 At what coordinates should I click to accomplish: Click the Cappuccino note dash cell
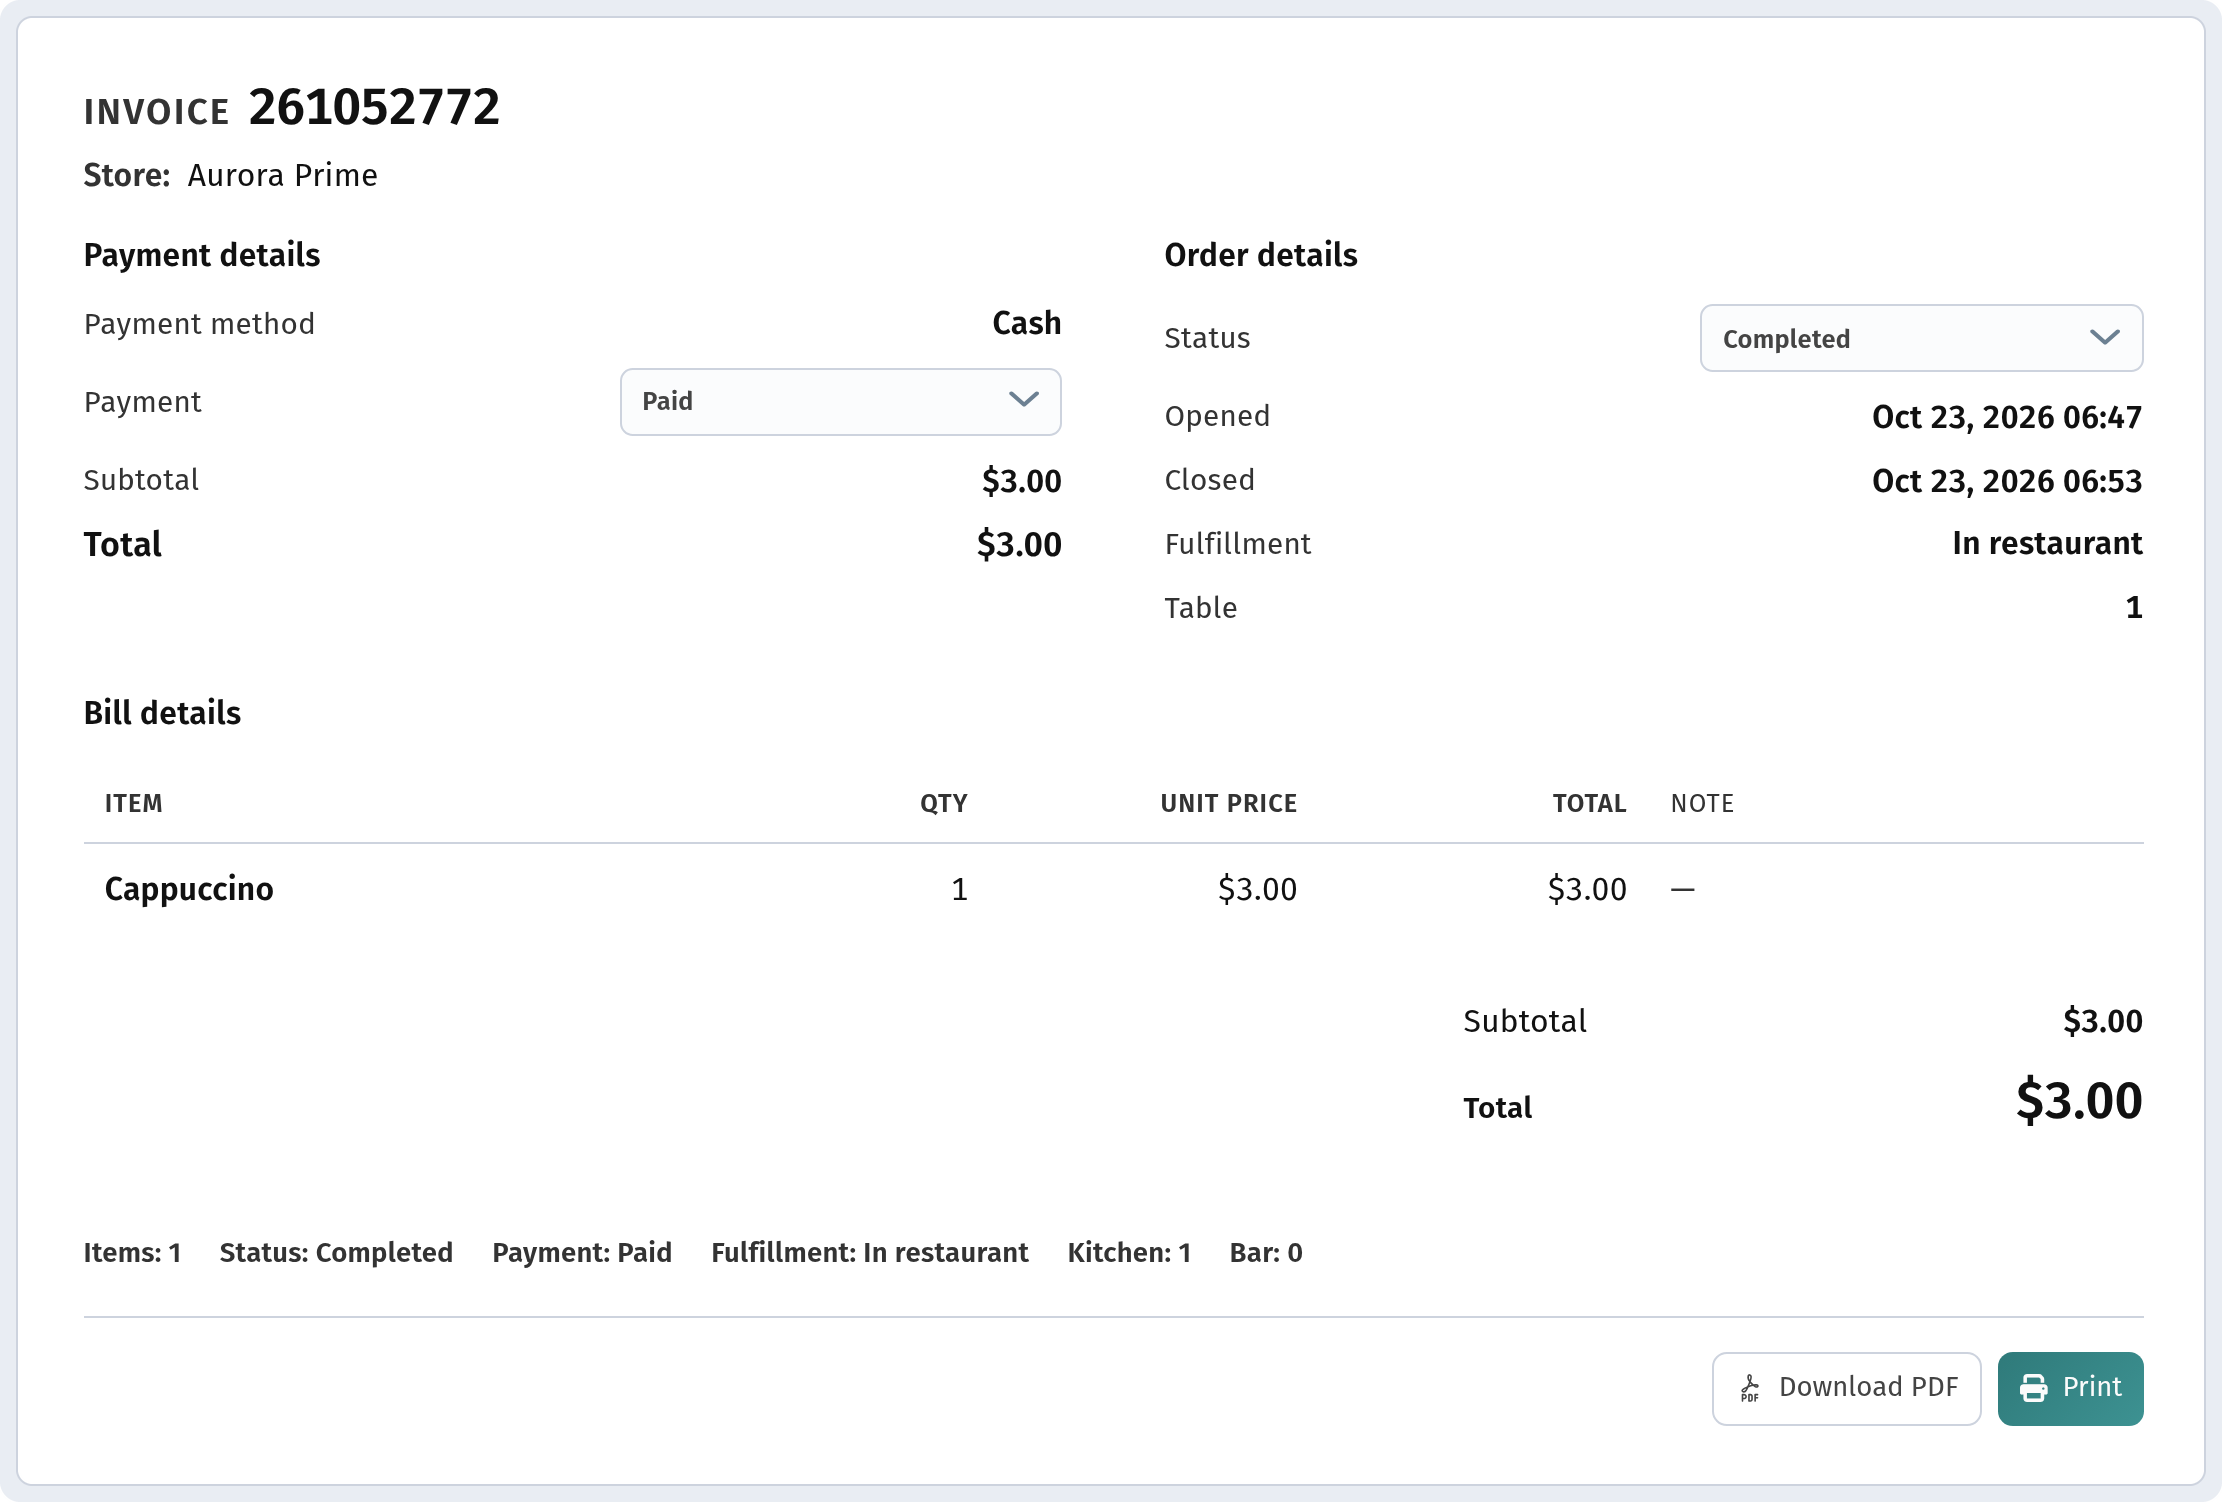[x=1683, y=888]
